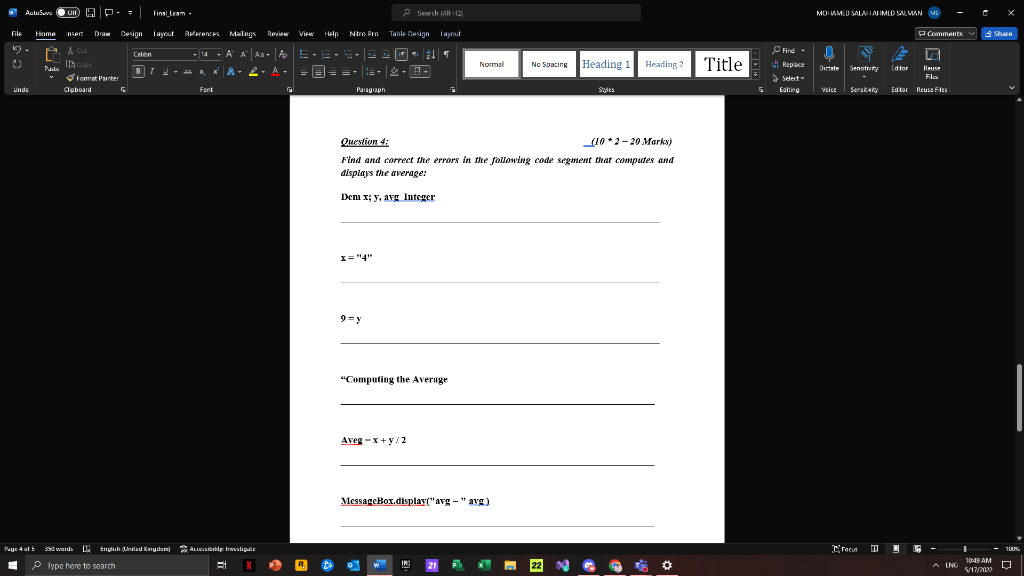Viewport: 1024px width, 576px height.
Task: Increase font size with Grow Font
Action: (x=229, y=54)
